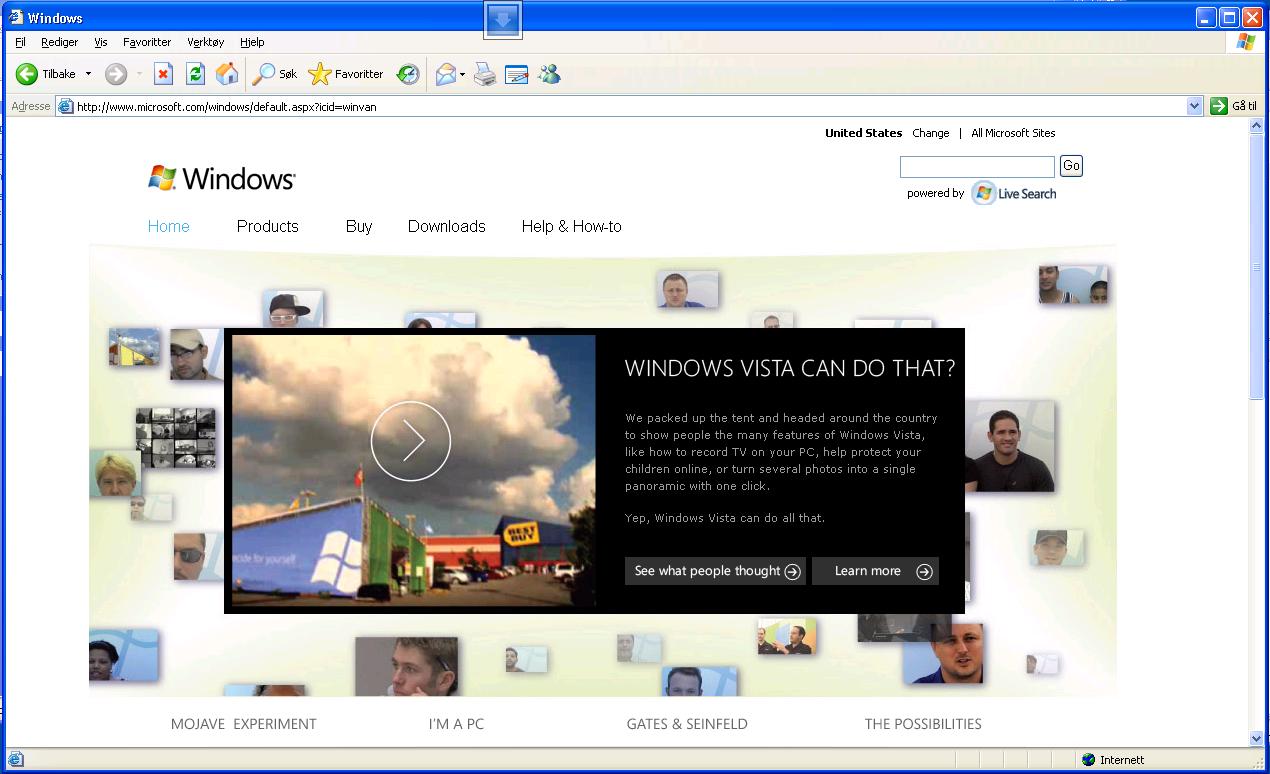Click the Best Buy video thumbnail

click(x=414, y=471)
